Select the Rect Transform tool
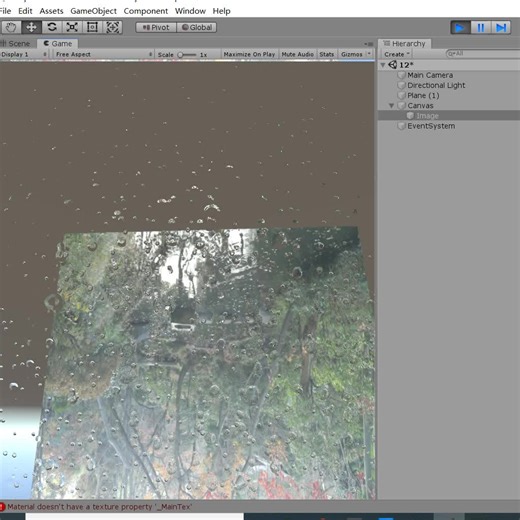The image size is (520, 520). (92, 27)
